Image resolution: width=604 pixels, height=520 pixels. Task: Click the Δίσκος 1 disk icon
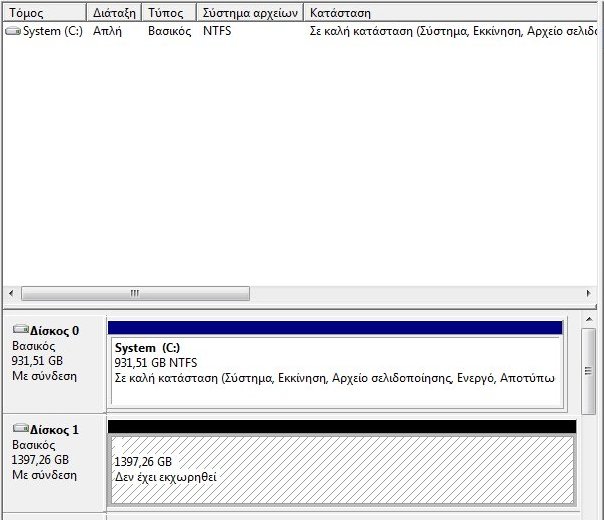[x=21, y=428]
